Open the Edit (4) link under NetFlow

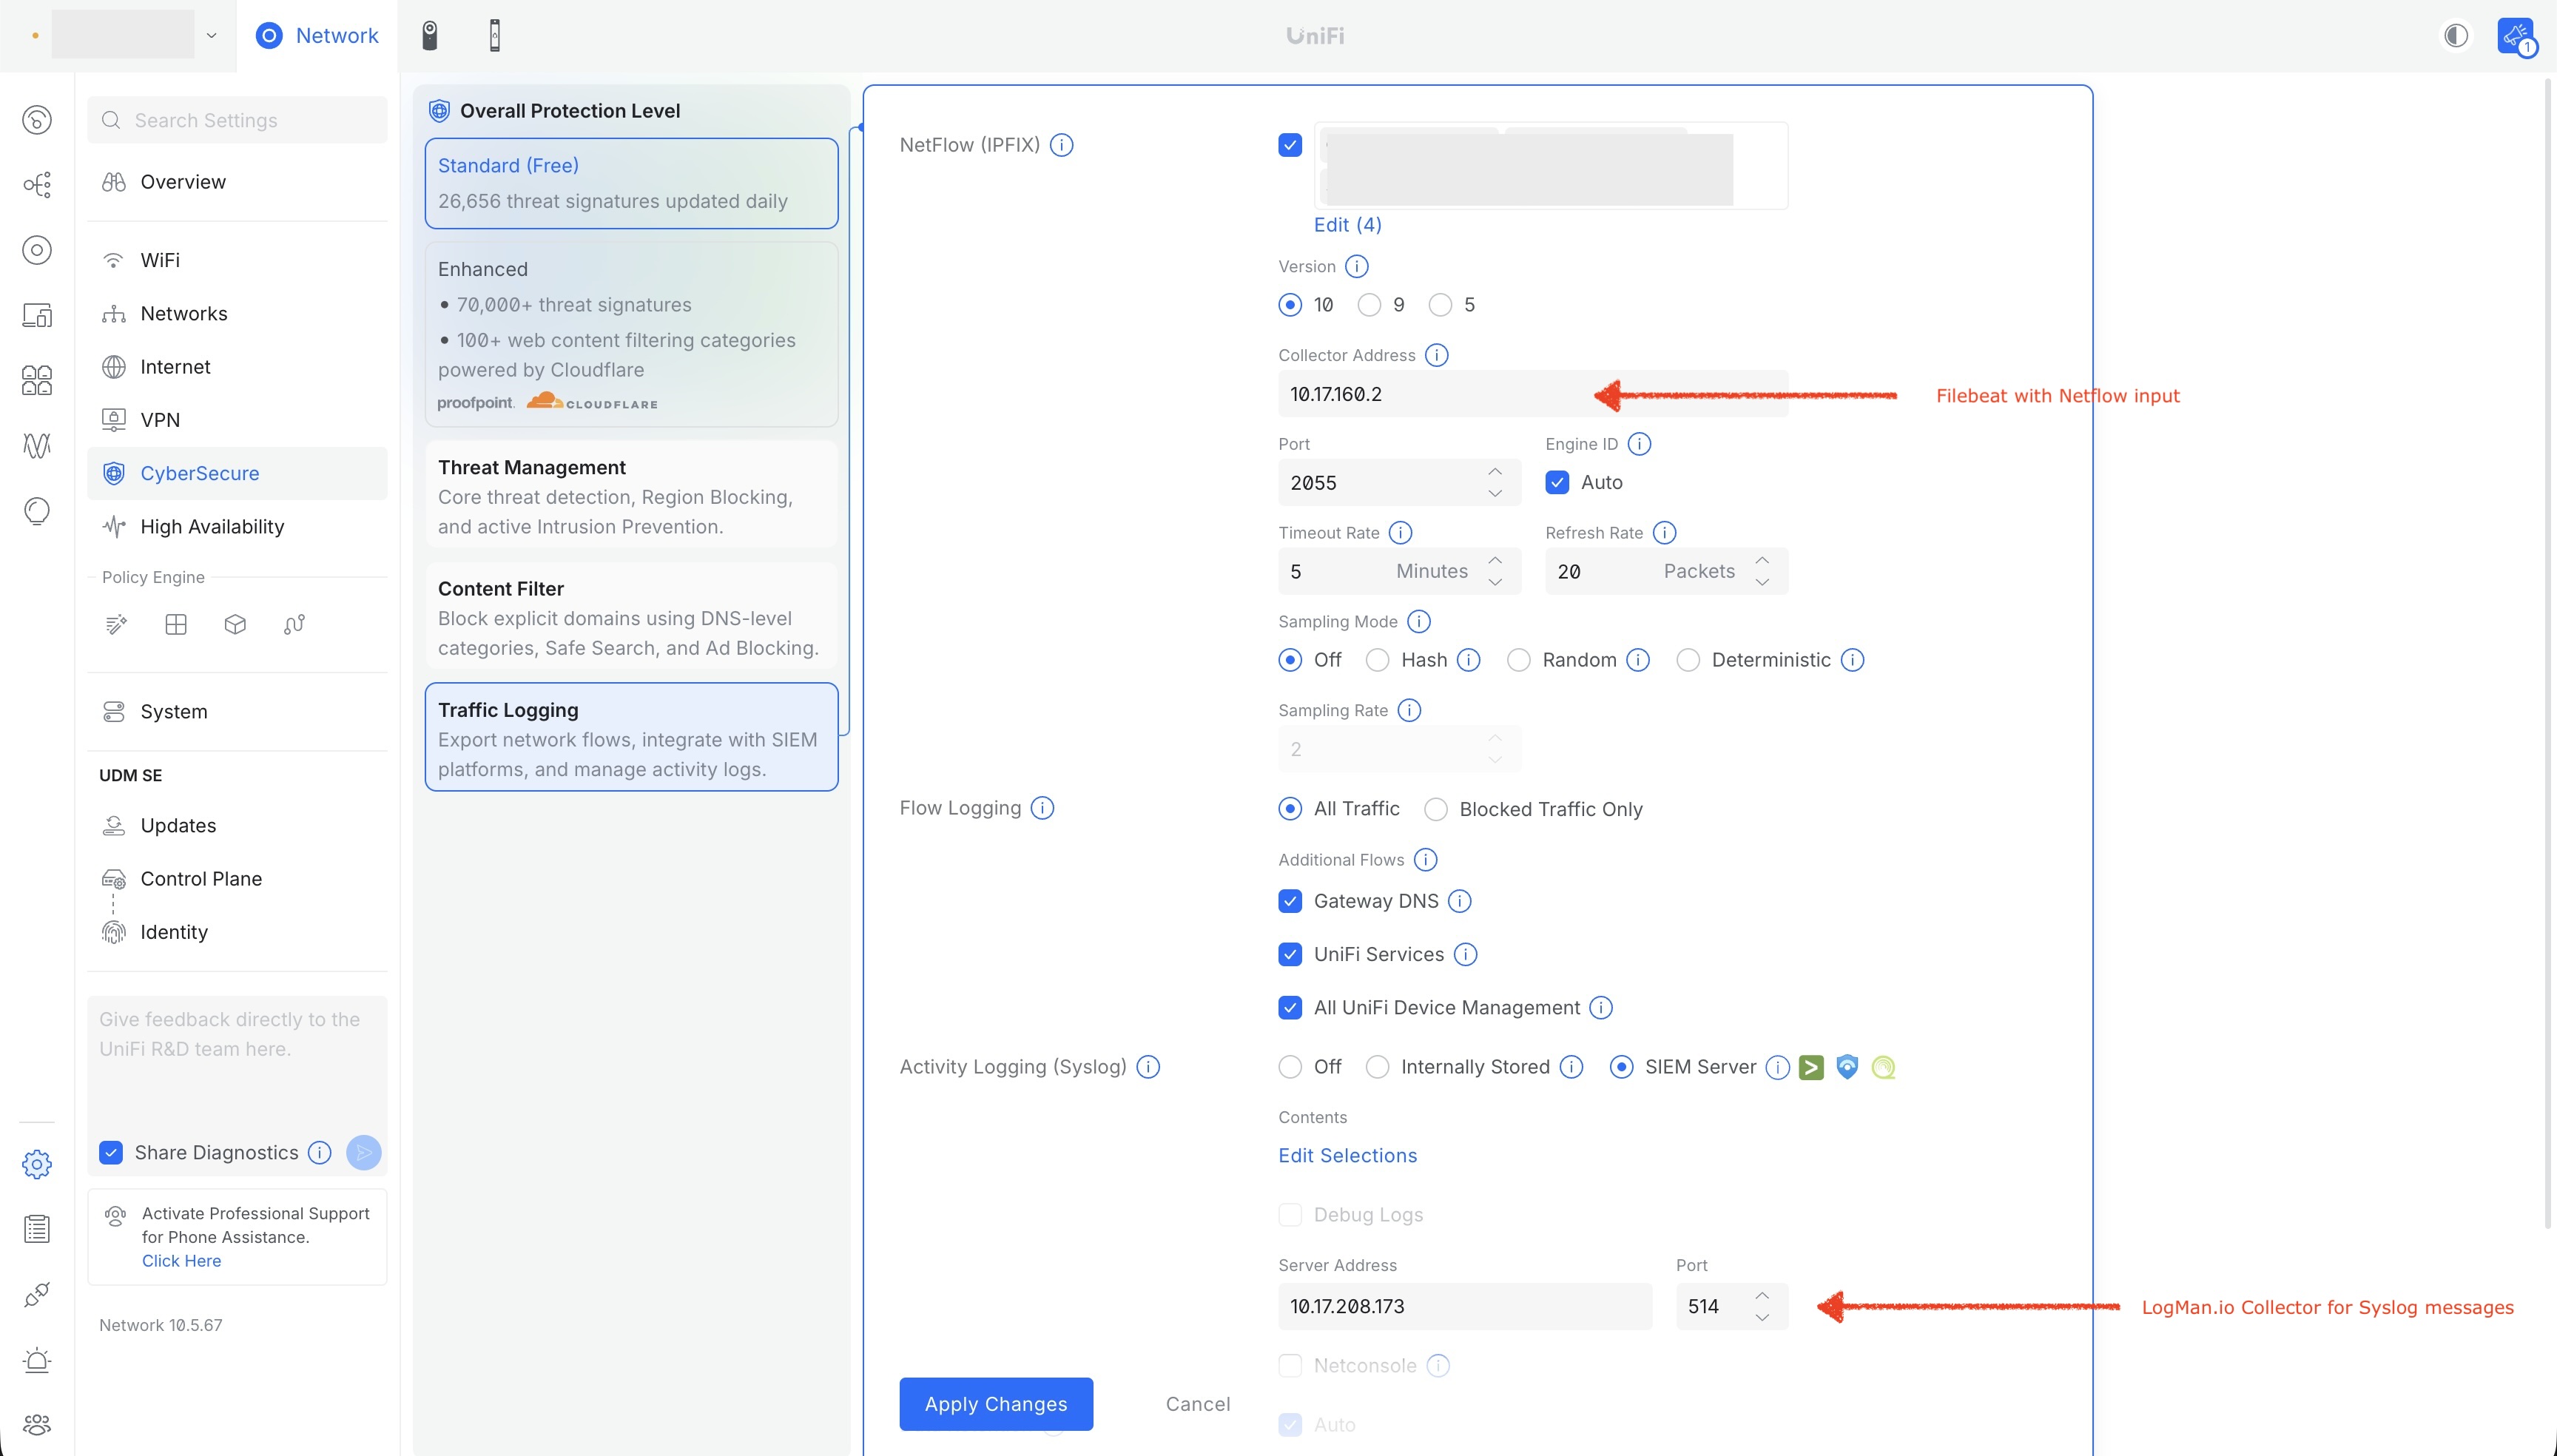coord(1347,225)
